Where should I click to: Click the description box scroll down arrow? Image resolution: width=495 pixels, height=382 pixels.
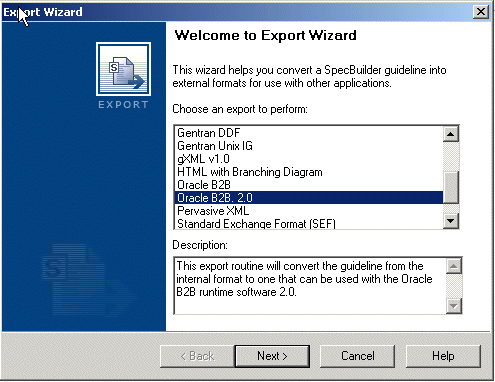pos(454,305)
